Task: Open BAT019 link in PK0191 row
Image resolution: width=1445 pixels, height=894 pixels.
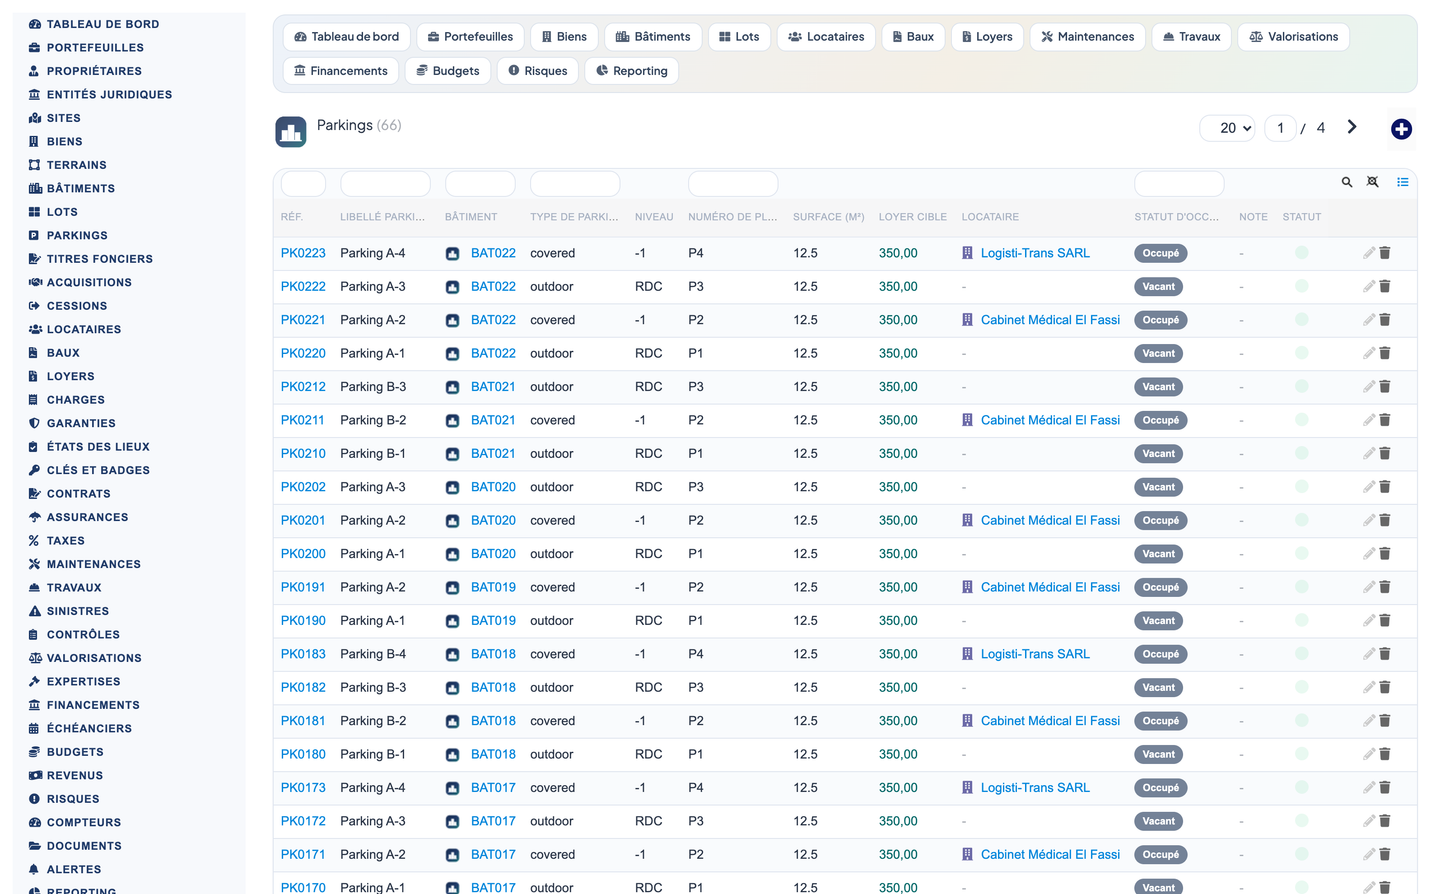Action: point(493,587)
